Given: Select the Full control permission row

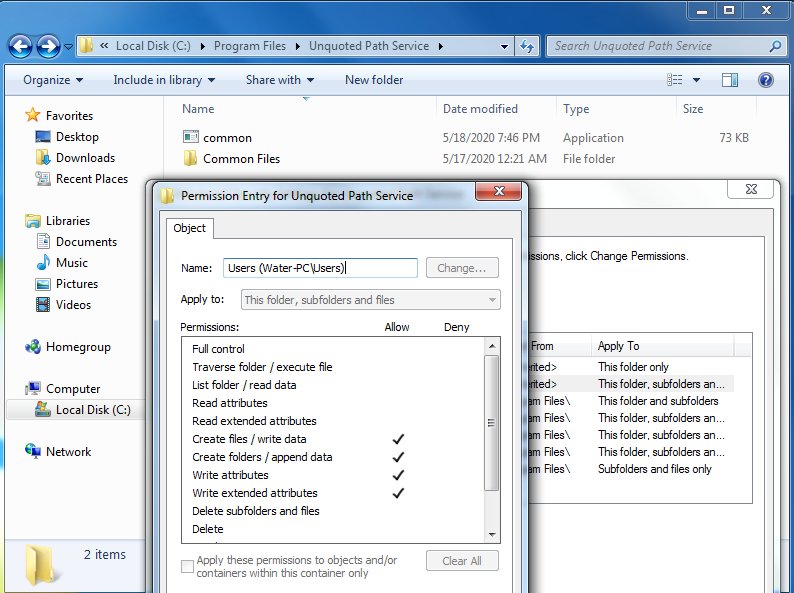Looking at the screenshot, I should coord(333,349).
